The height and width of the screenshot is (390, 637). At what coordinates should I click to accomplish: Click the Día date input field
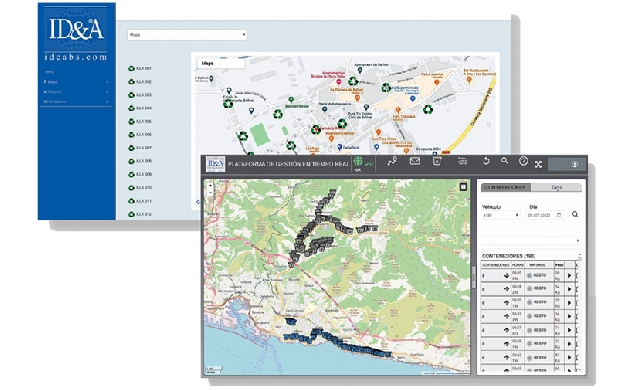[544, 215]
